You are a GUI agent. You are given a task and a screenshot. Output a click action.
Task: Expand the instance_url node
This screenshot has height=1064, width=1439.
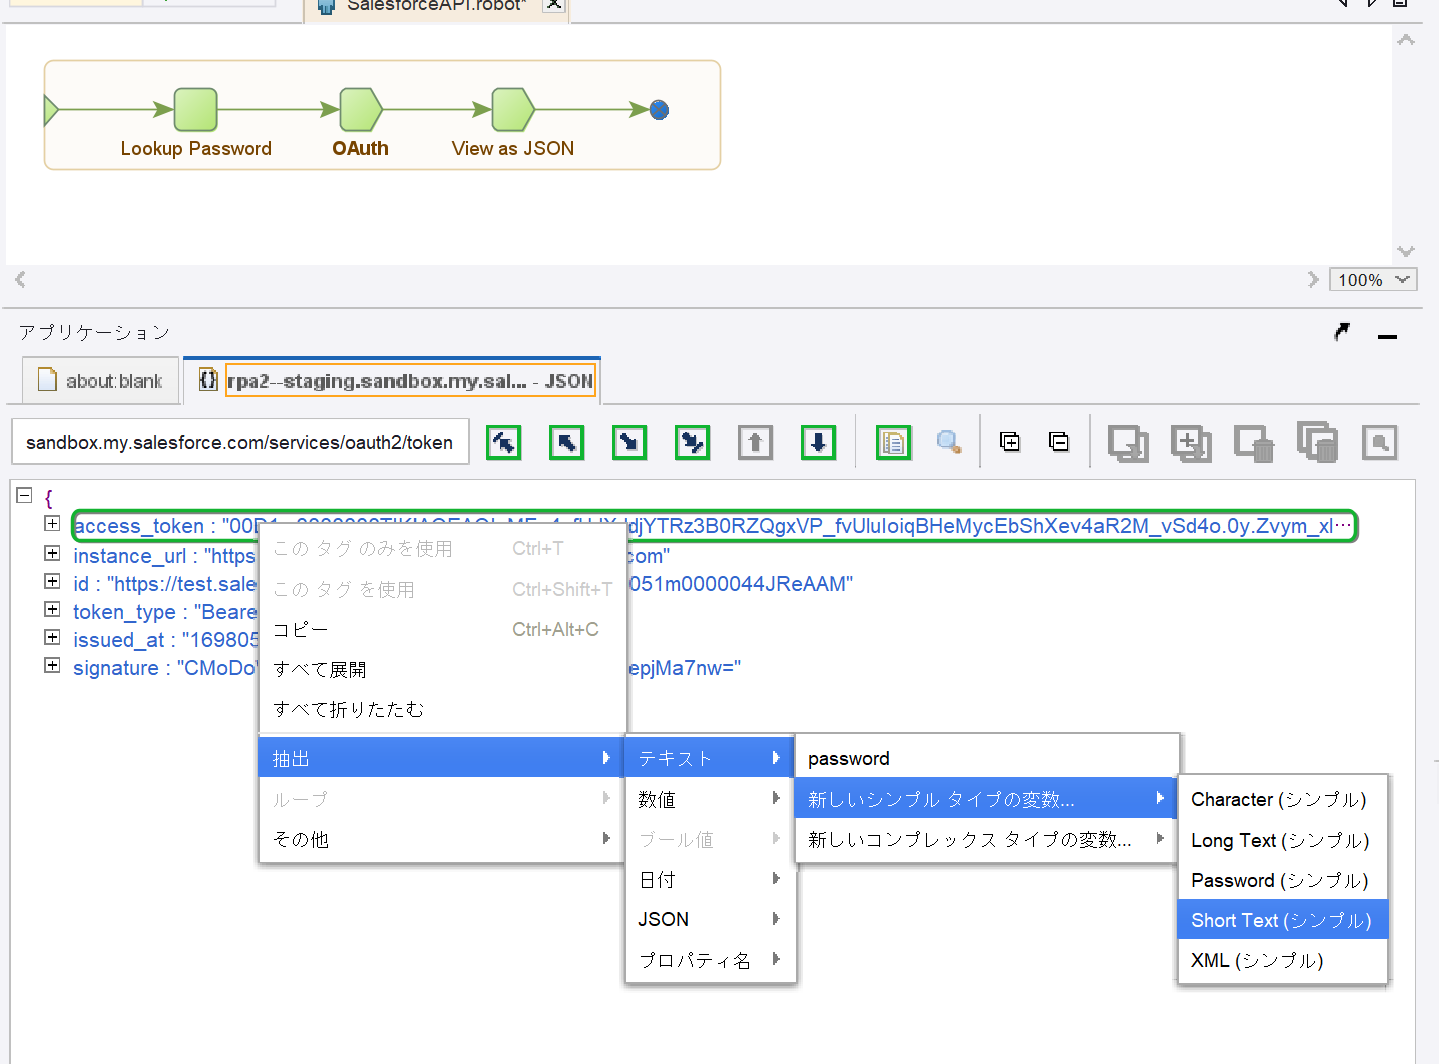tap(52, 553)
